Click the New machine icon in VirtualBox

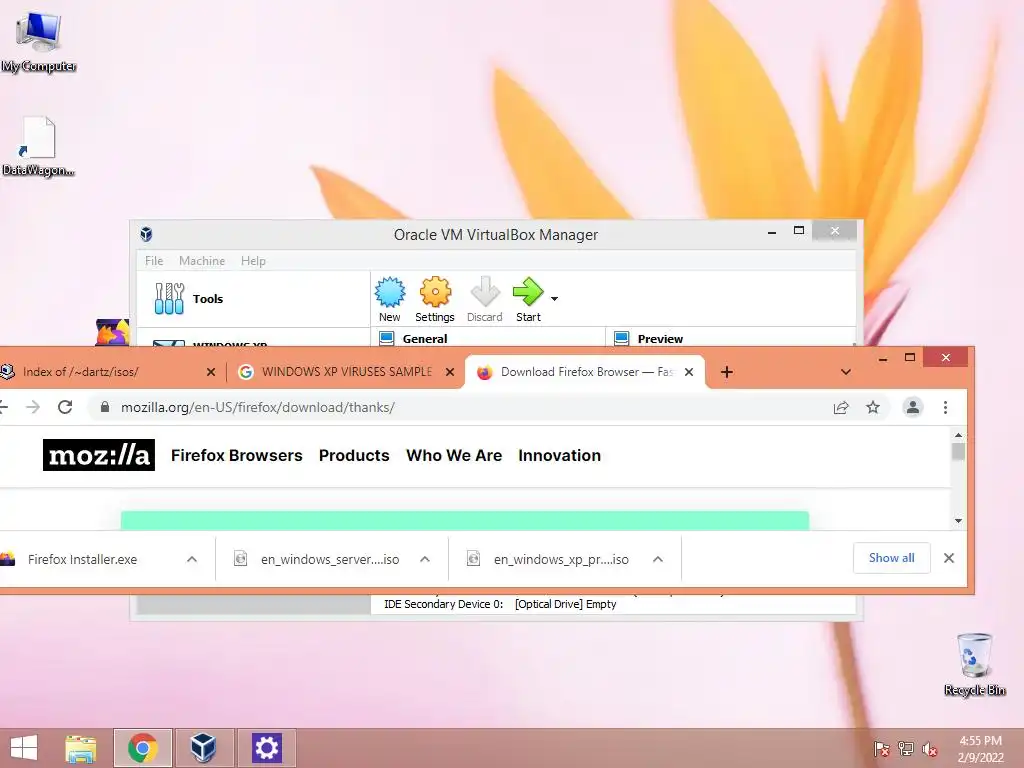(x=390, y=299)
